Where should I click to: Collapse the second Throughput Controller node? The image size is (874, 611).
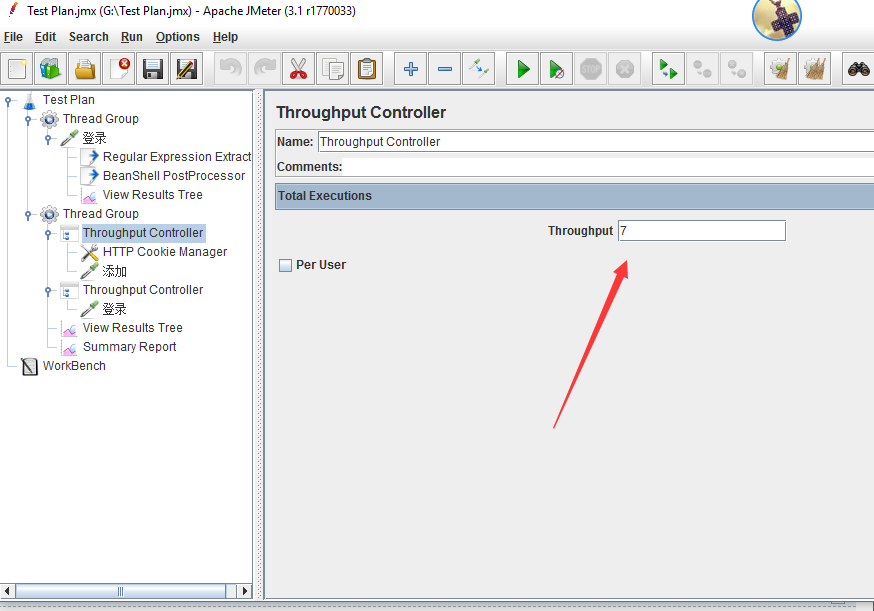[48, 290]
